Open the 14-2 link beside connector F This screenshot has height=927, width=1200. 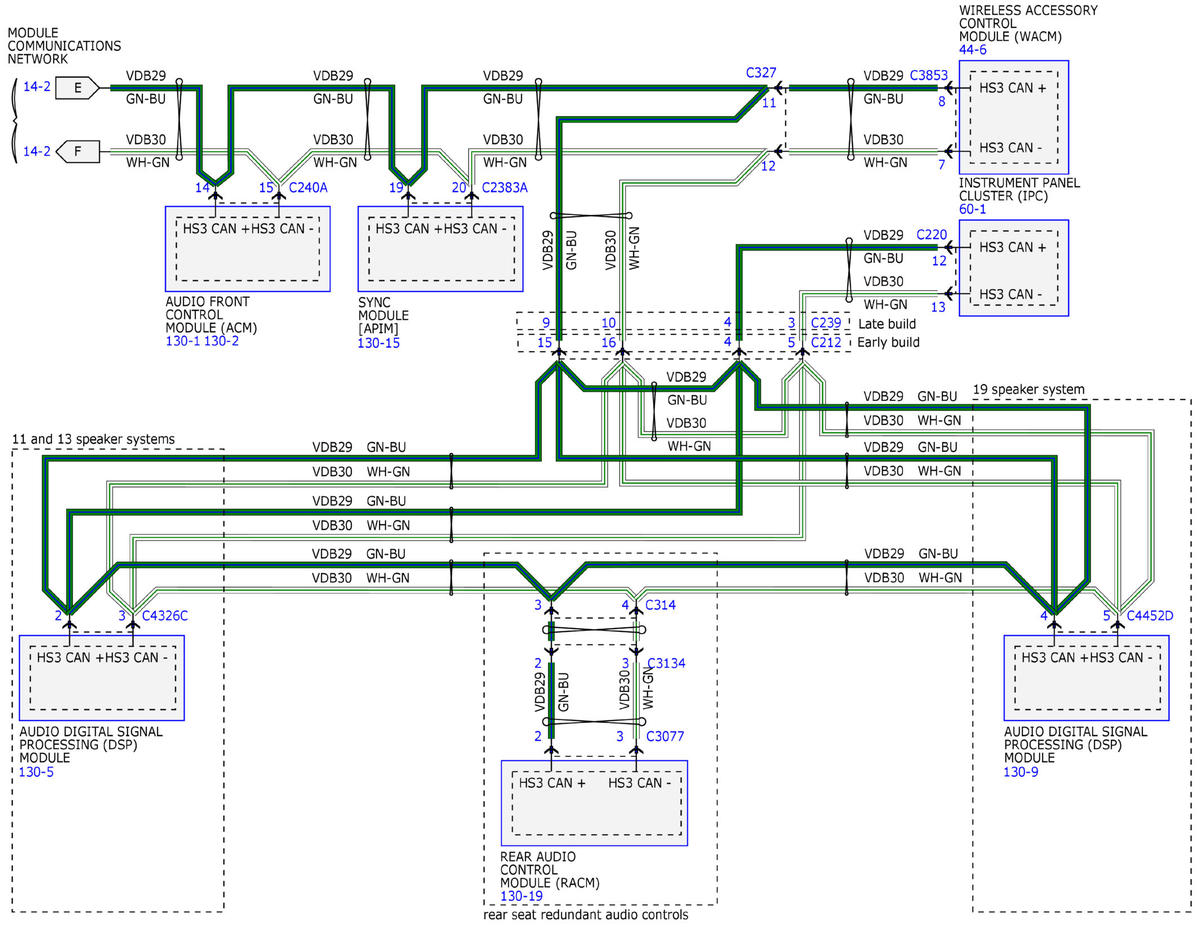(x=37, y=152)
